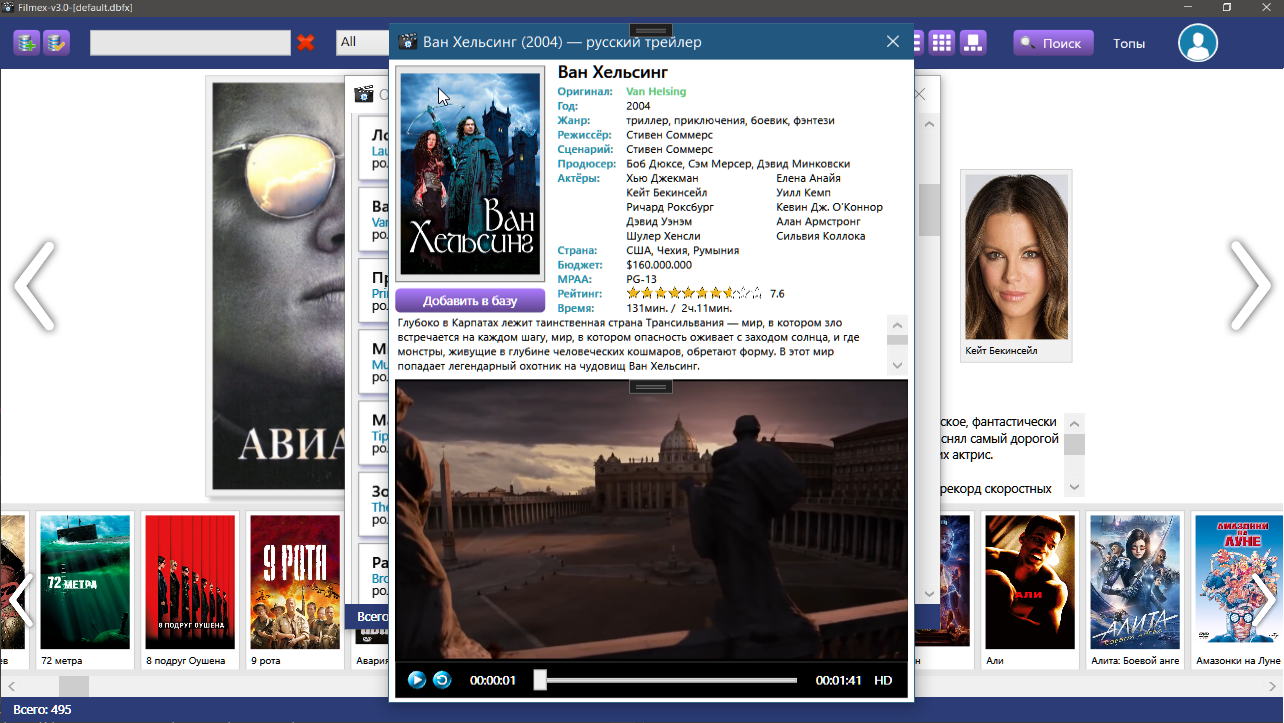The image size is (1284, 723).
Task: Click the add database icon in toolbar
Action: pos(26,43)
